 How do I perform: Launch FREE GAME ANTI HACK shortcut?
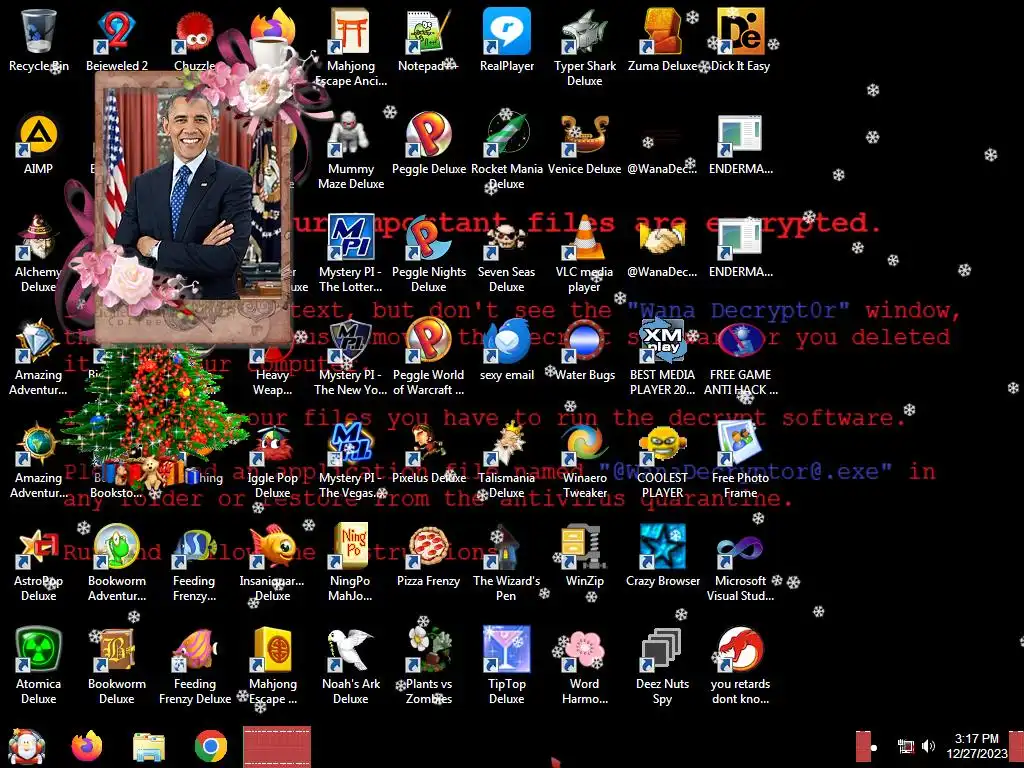pos(741,357)
